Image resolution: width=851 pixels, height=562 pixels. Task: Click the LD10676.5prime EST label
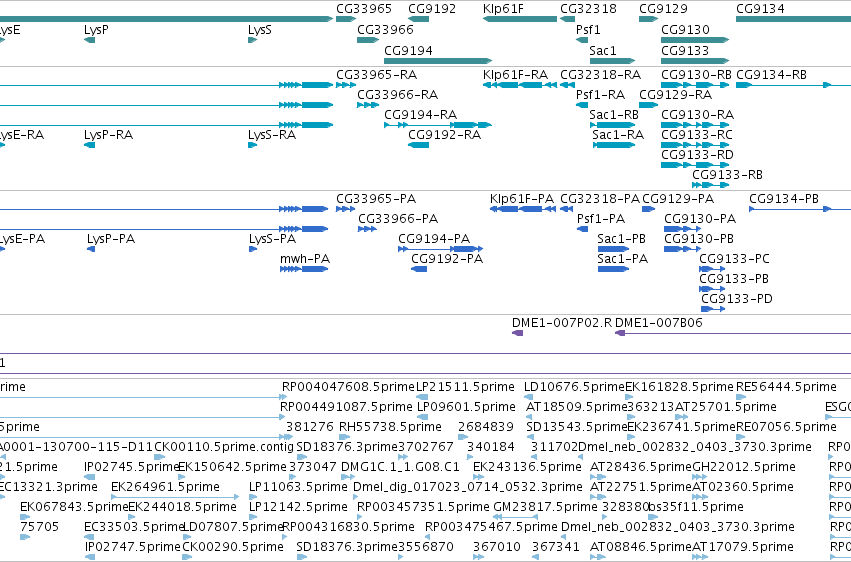(574, 387)
